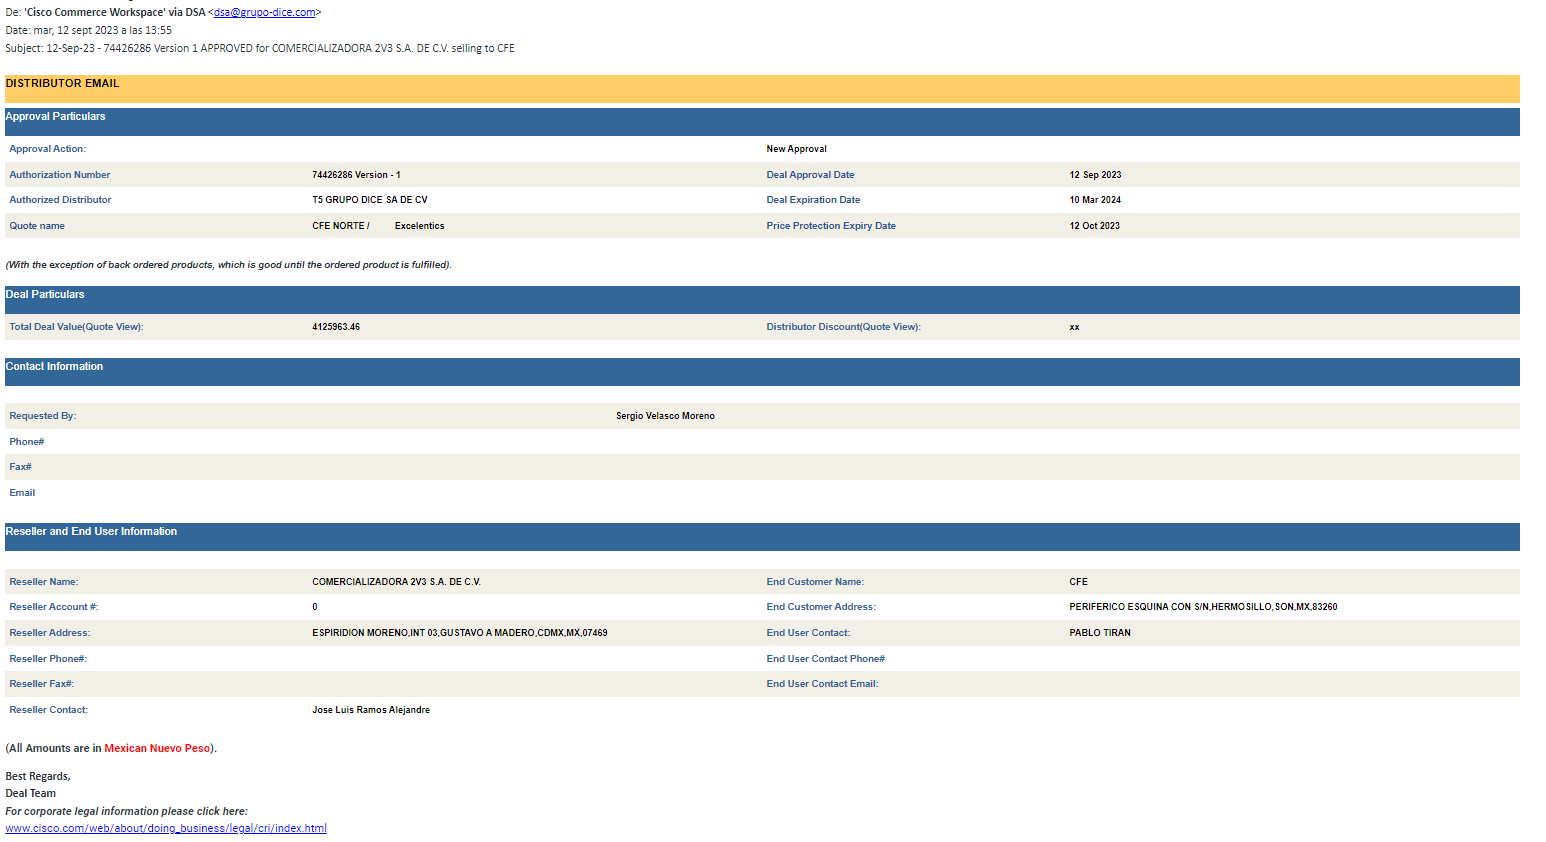Screen dimensions: 1546x842
Task: Click Reseller and End User Information header
Action: (x=91, y=532)
